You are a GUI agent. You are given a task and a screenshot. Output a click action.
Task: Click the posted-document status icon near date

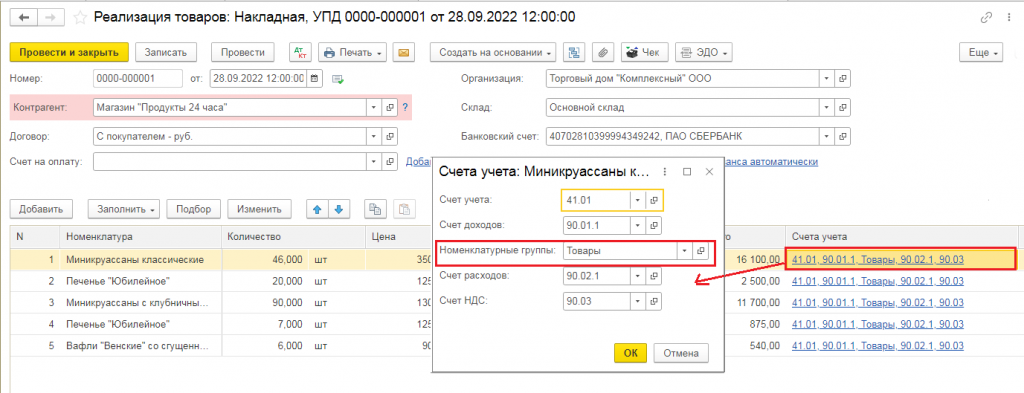coord(338,80)
